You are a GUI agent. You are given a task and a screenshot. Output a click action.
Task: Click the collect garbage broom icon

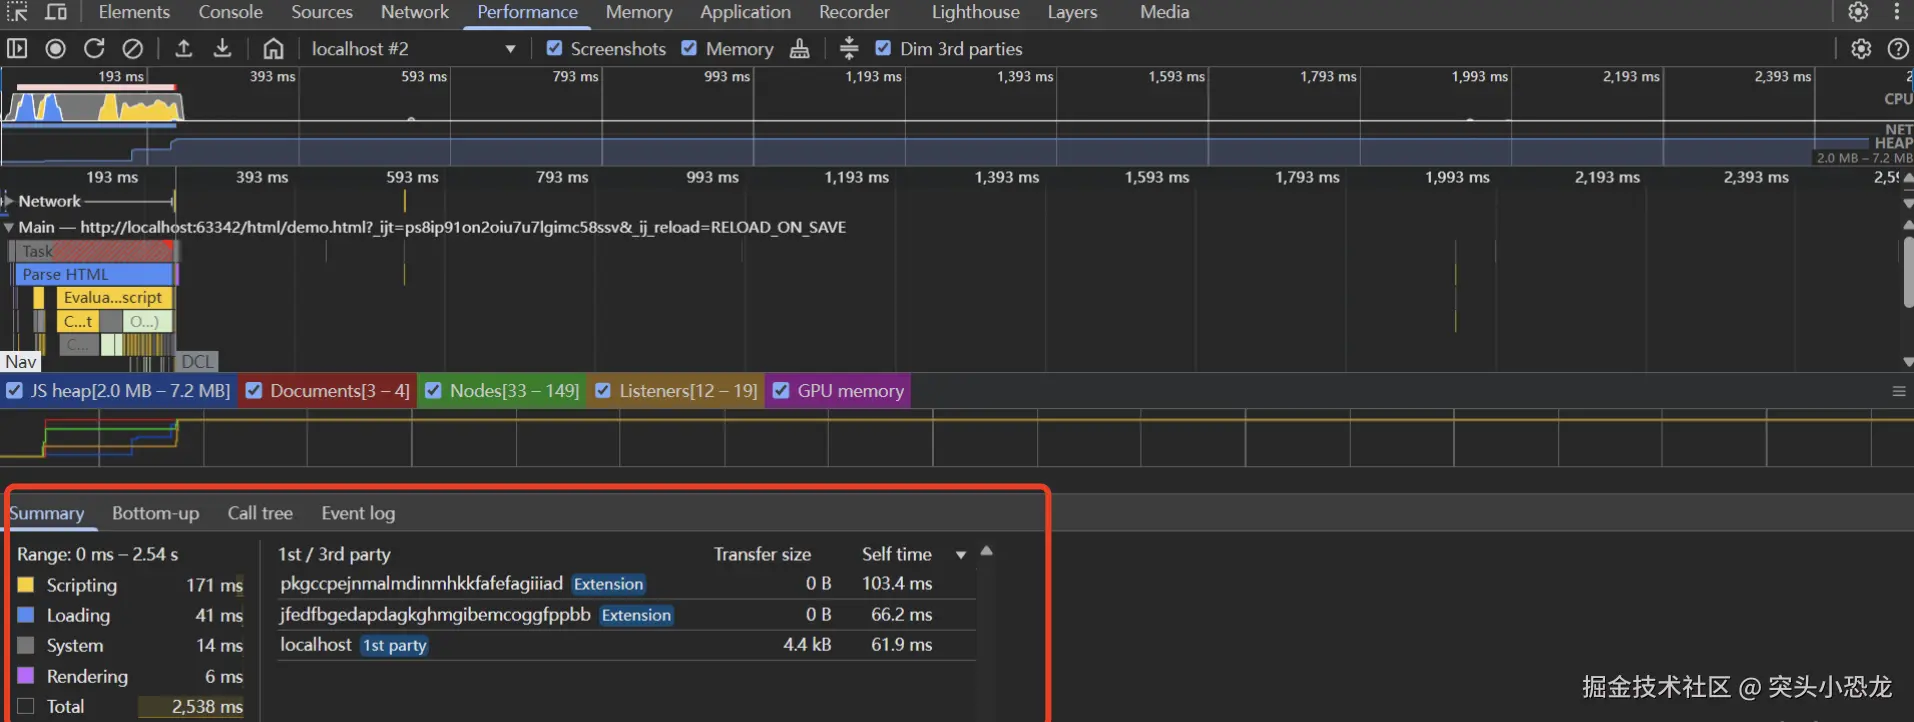800,48
